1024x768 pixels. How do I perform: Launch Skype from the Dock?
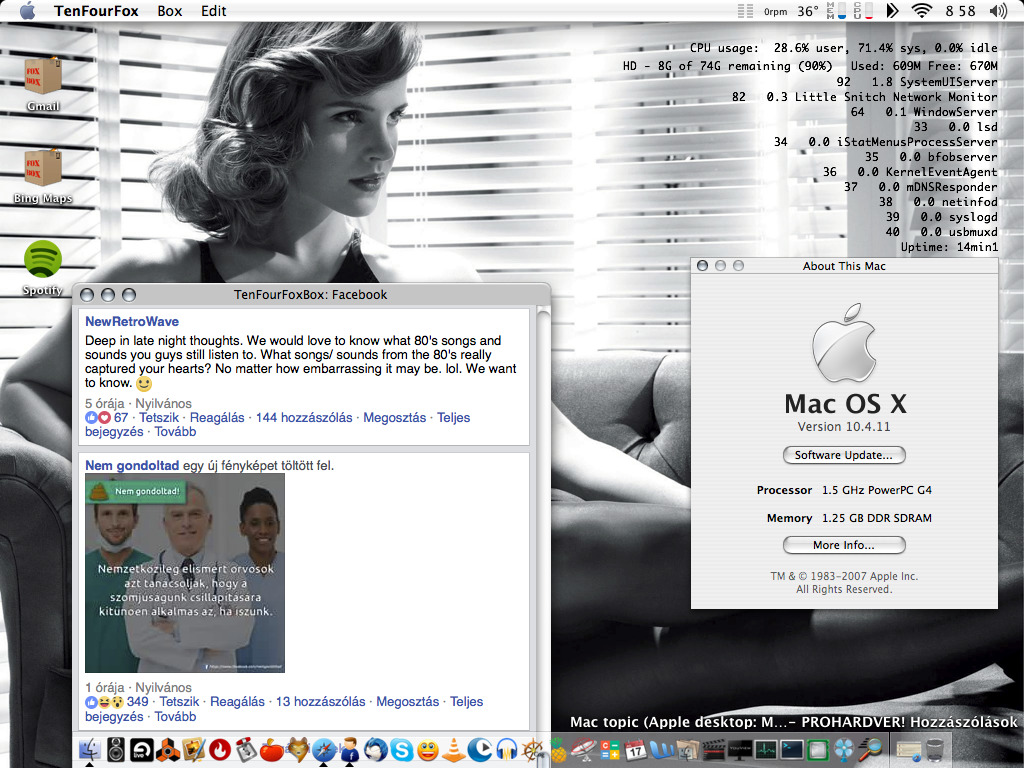[402, 750]
